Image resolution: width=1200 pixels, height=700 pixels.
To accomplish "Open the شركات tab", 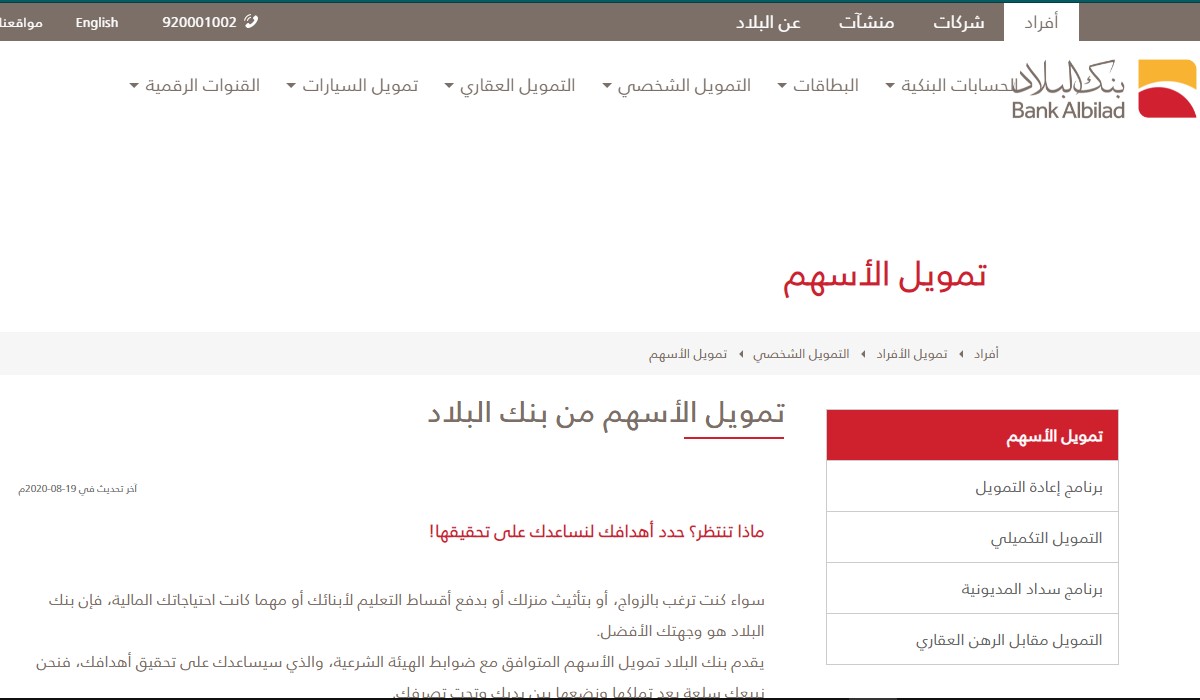I will click(x=959, y=22).
